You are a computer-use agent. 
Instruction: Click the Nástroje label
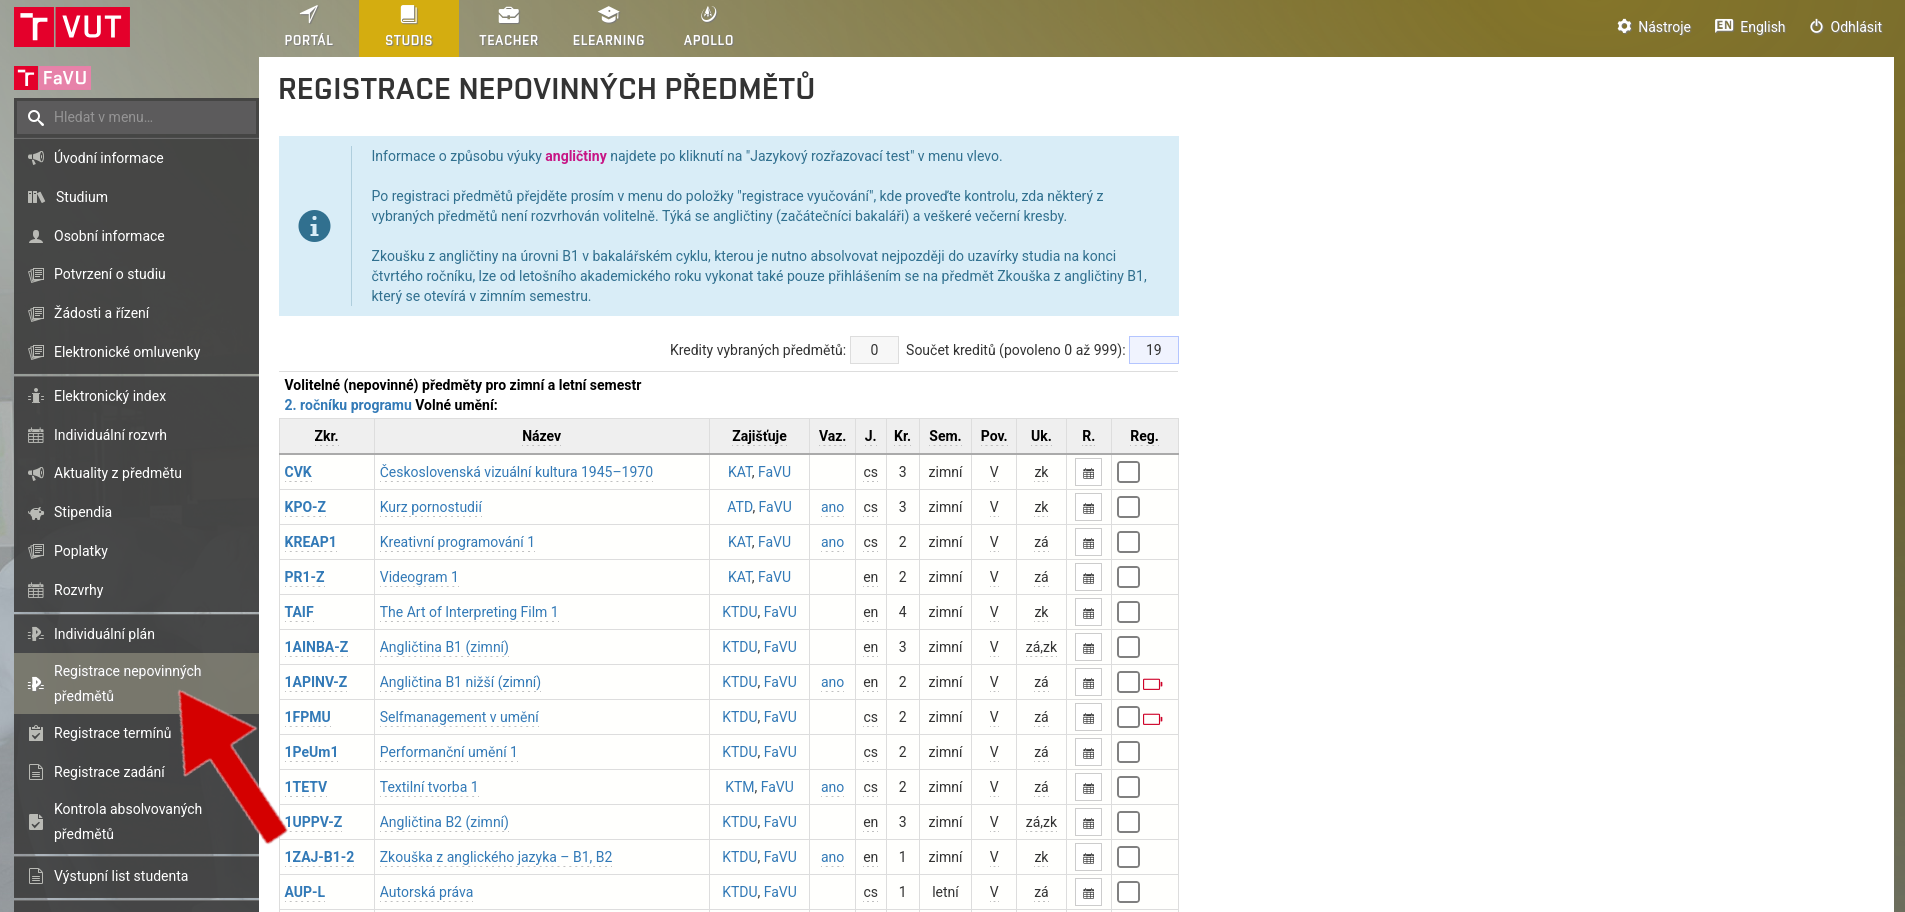point(1664,27)
